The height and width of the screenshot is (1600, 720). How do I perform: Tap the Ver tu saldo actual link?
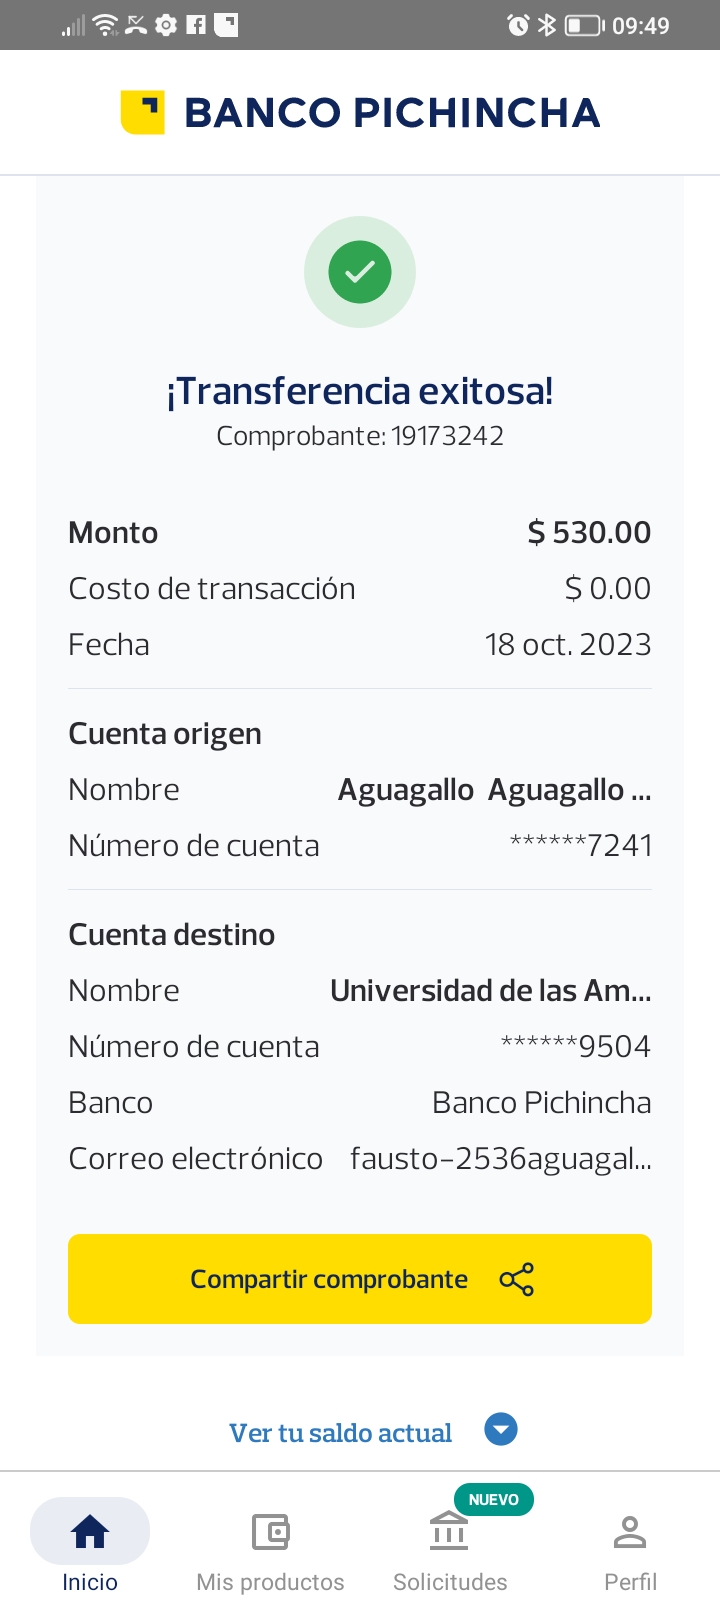(x=340, y=1433)
